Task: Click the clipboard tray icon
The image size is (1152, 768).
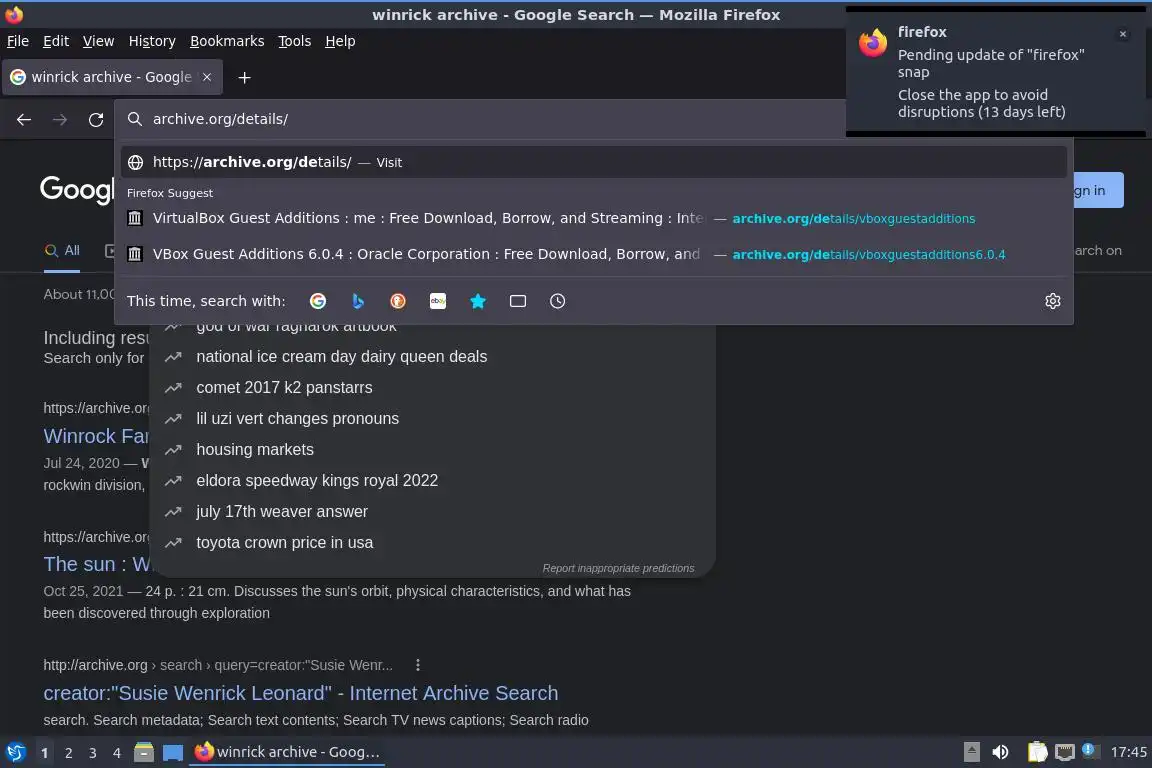Action: pos(1037,752)
